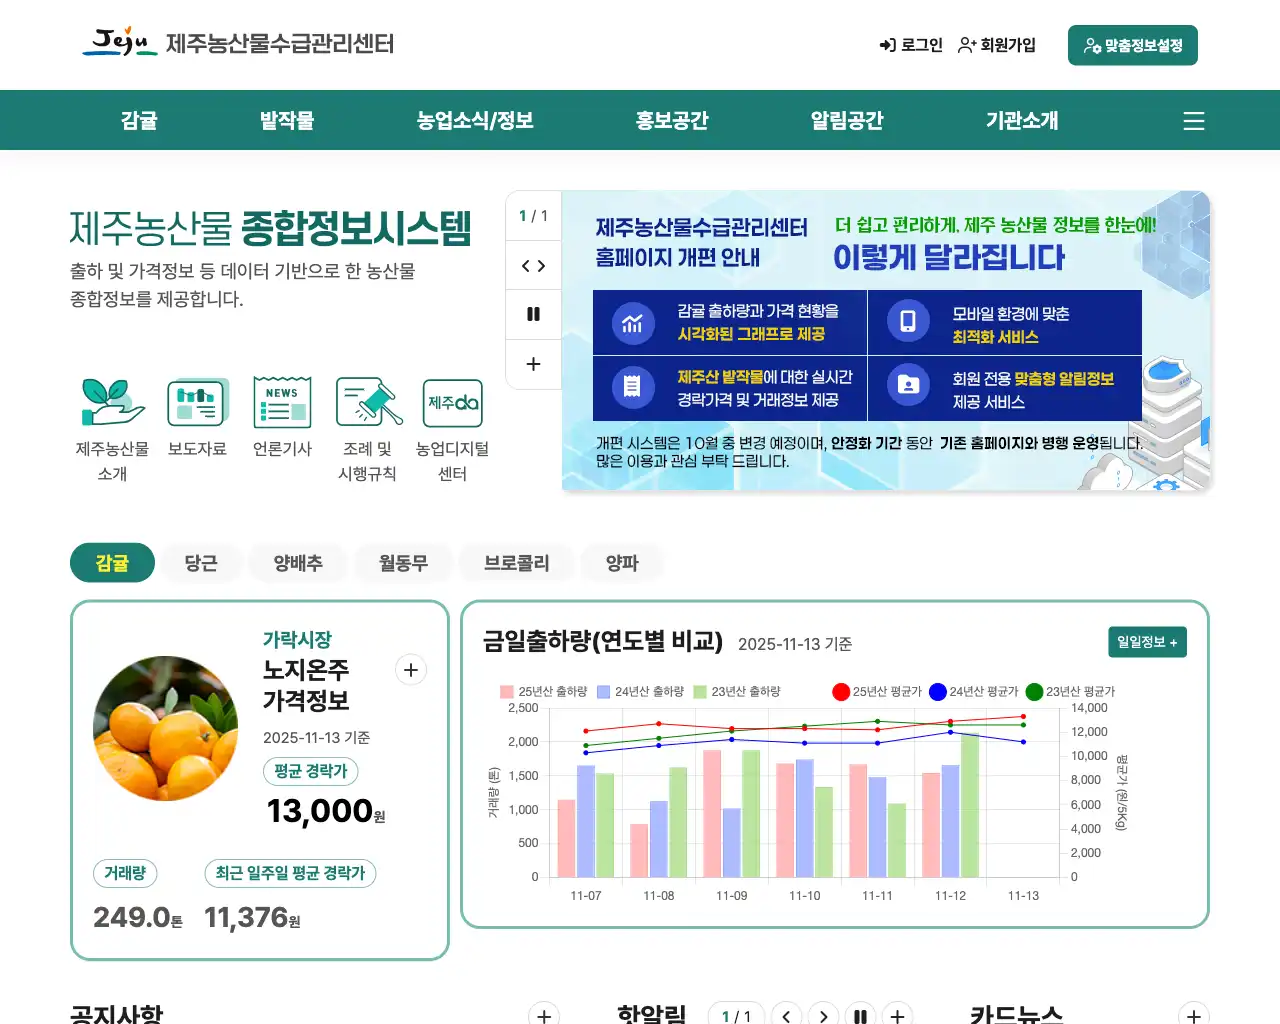Image resolution: width=1280 pixels, height=1024 pixels.
Task: Click the 로그인 link
Action: click(x=911, y=45)
